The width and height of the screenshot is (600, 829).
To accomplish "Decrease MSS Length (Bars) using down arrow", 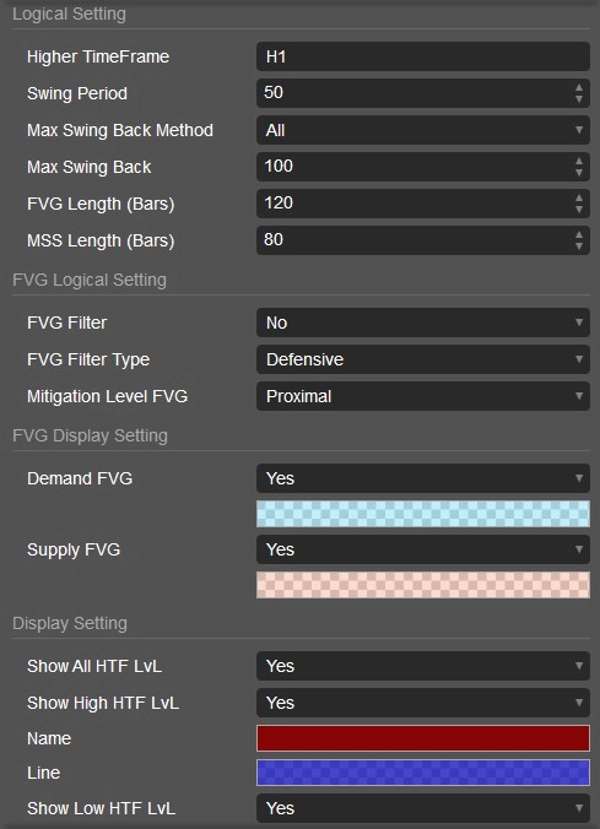I will pos(579,246).
